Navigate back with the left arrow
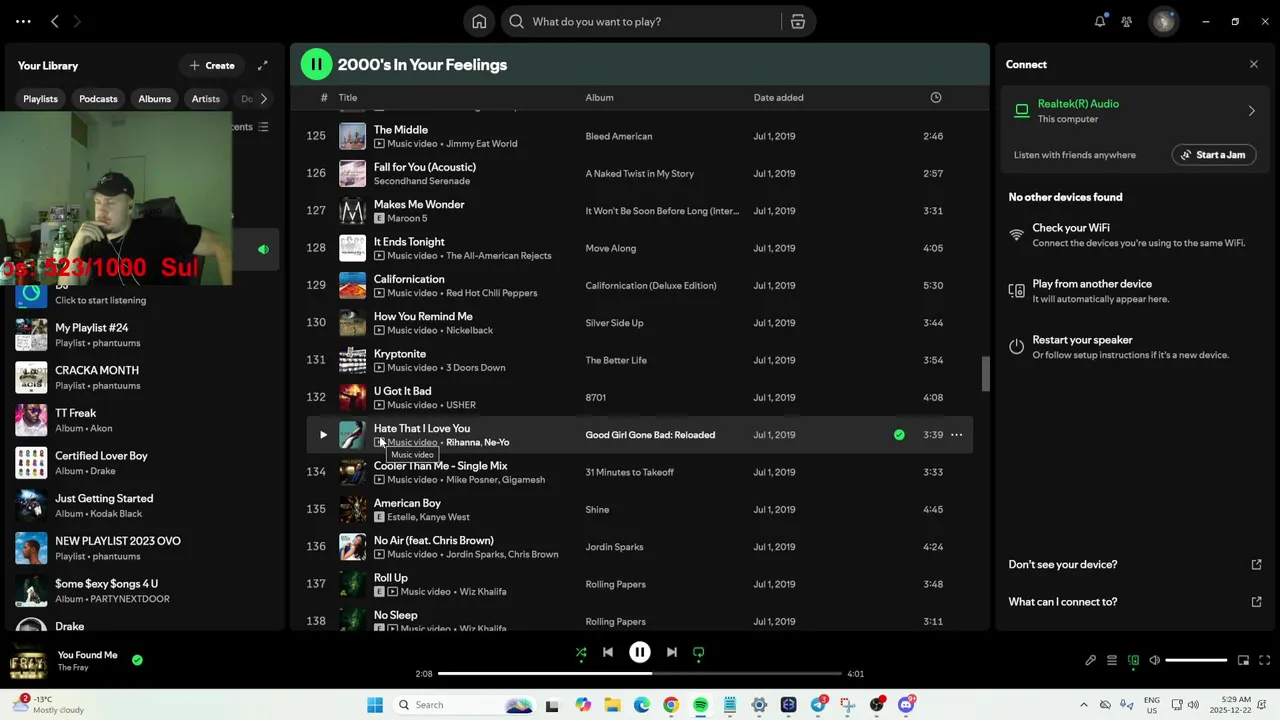 55,21
